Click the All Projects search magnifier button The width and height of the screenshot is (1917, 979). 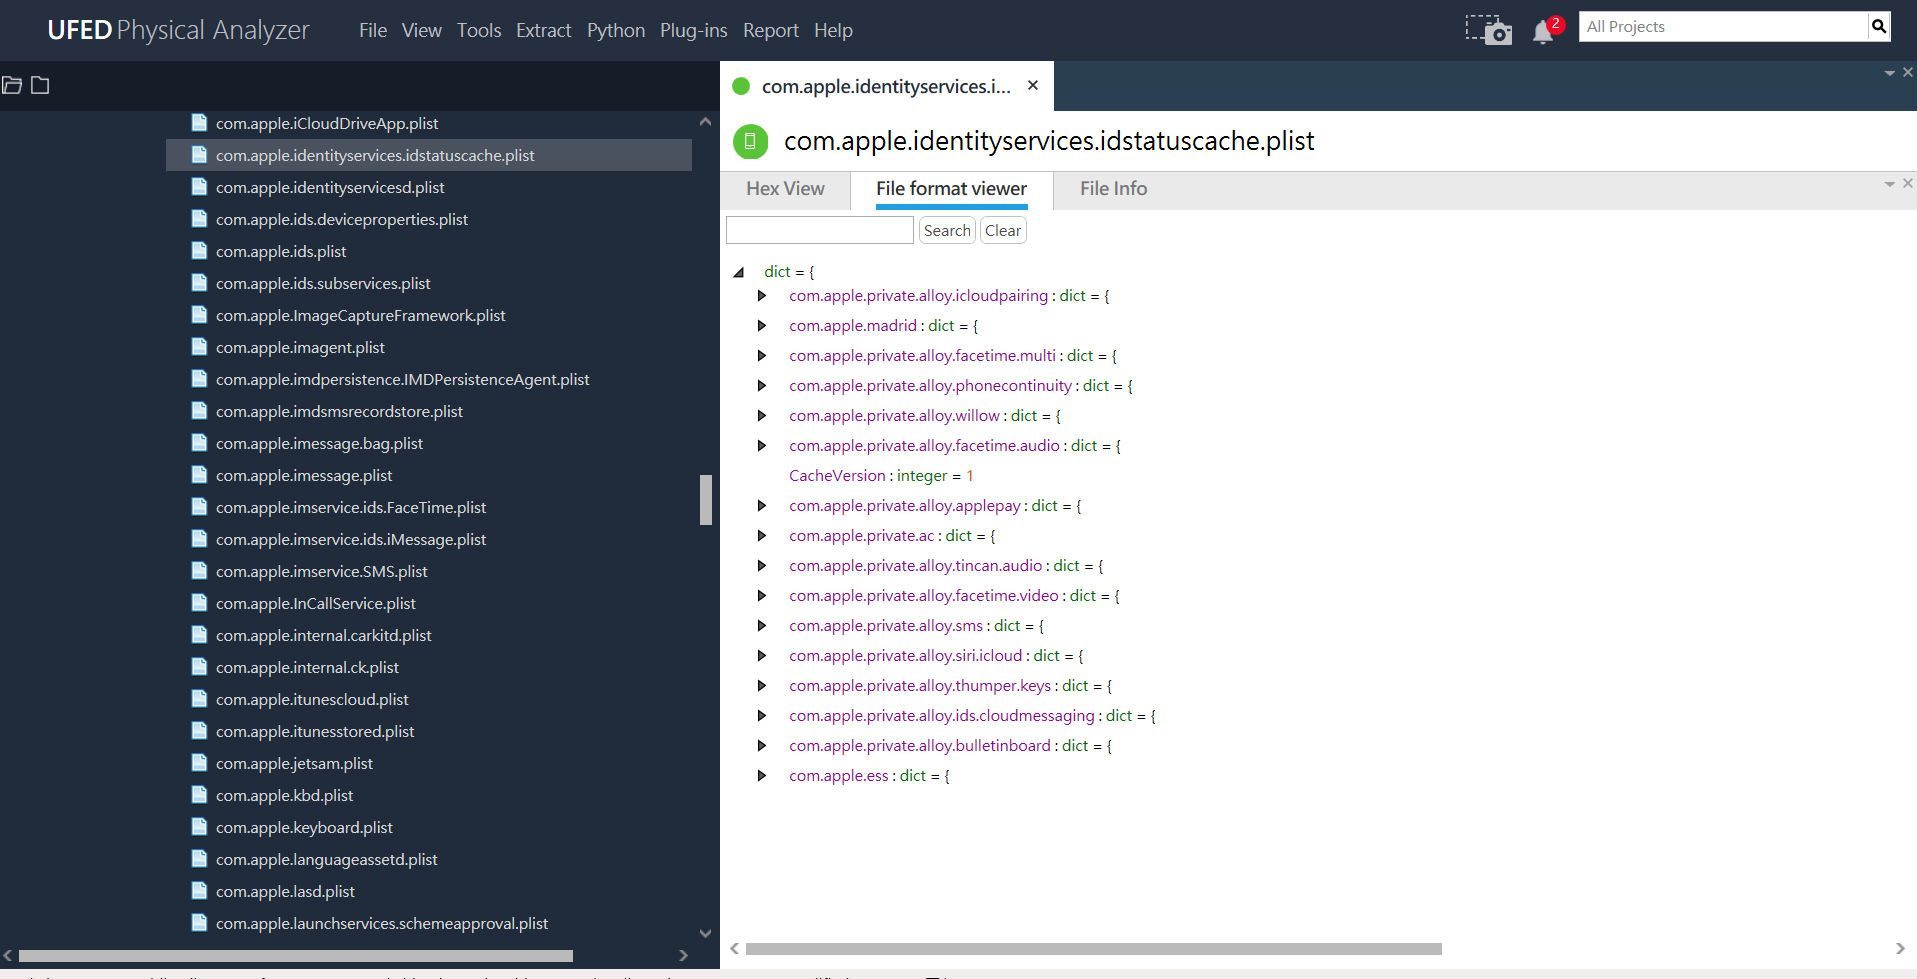click(1878, 27)
